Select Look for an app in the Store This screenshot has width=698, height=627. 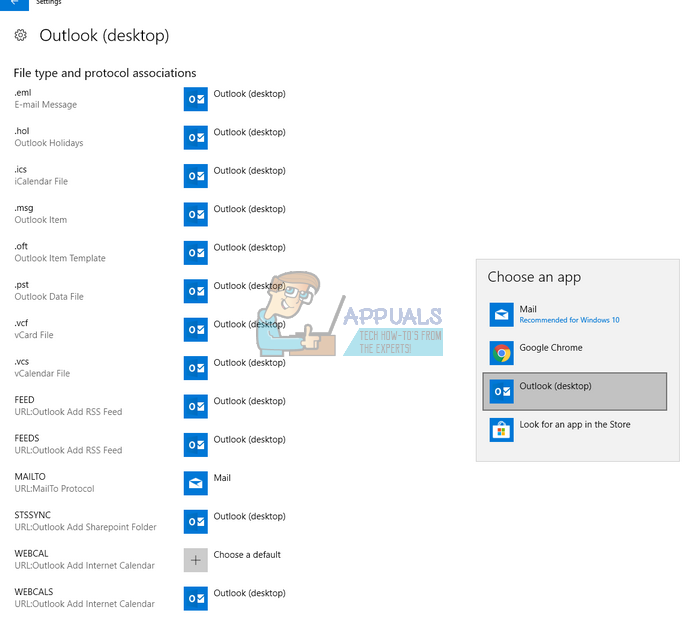[x=575, y=430]
